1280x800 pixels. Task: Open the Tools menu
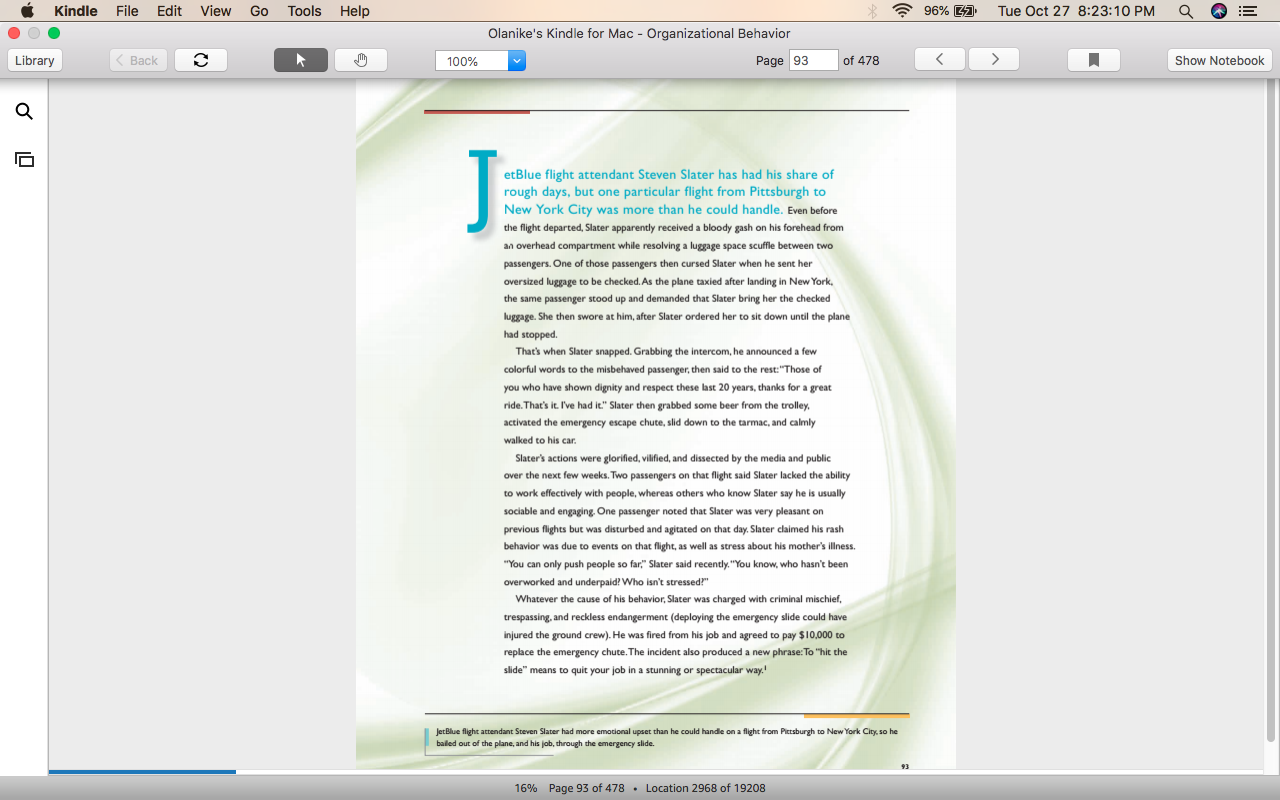pyautogui.click(x=304, y=11)
